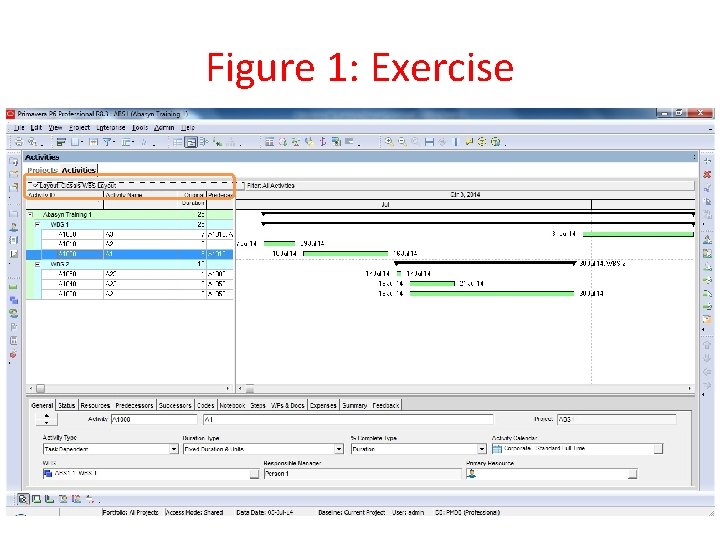Click the activity table horizontal scrollbar thumb
The image size is (720, 540).
click(40, 389)
